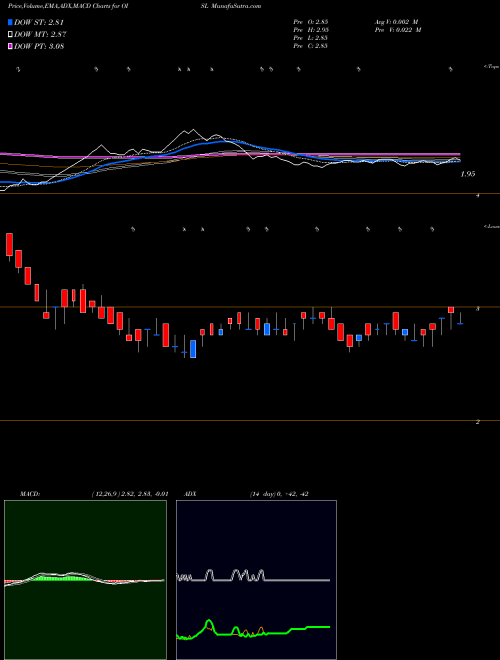Click the 'Pre L: 2.83' value

311,38
